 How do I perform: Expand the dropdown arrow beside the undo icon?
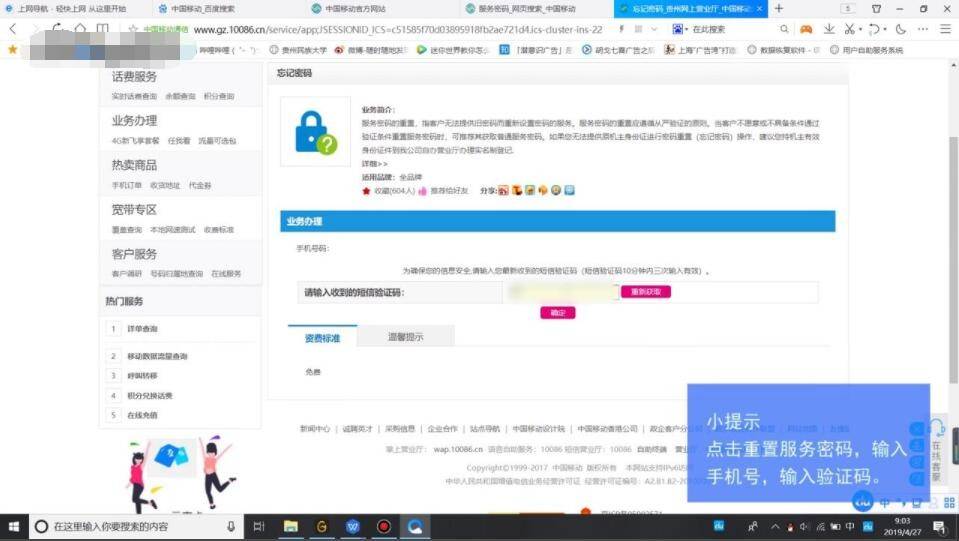(x=884, y=29)
